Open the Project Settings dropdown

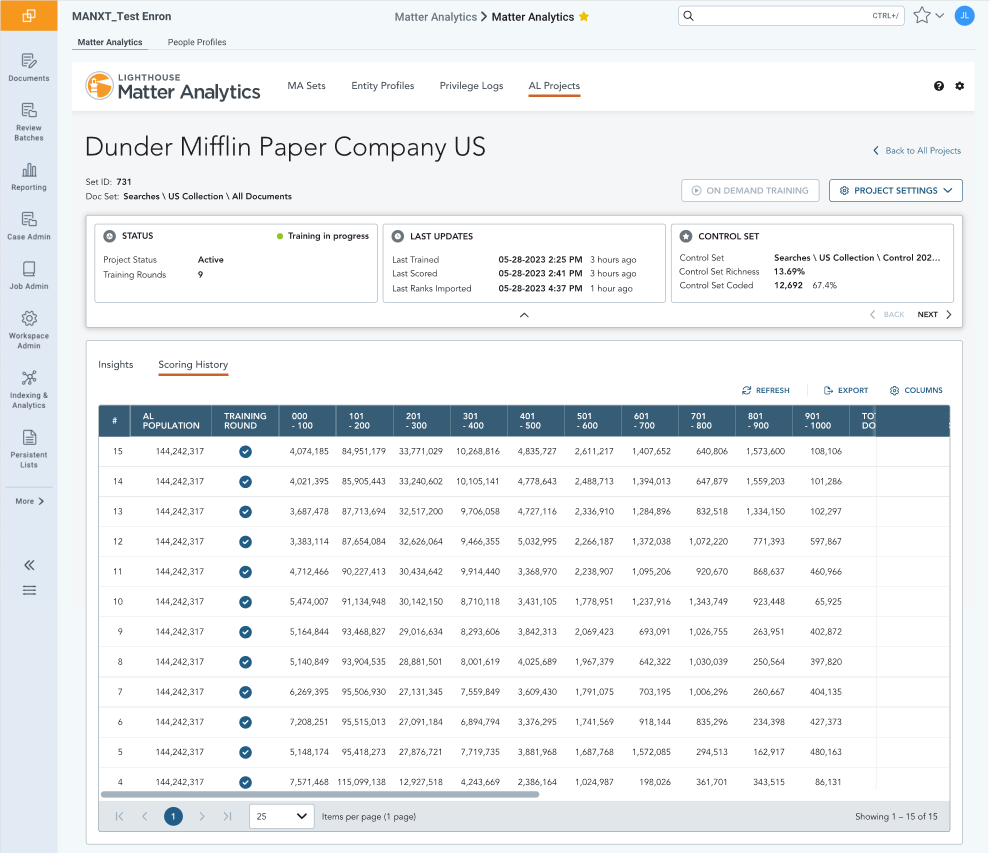(895, 191)
